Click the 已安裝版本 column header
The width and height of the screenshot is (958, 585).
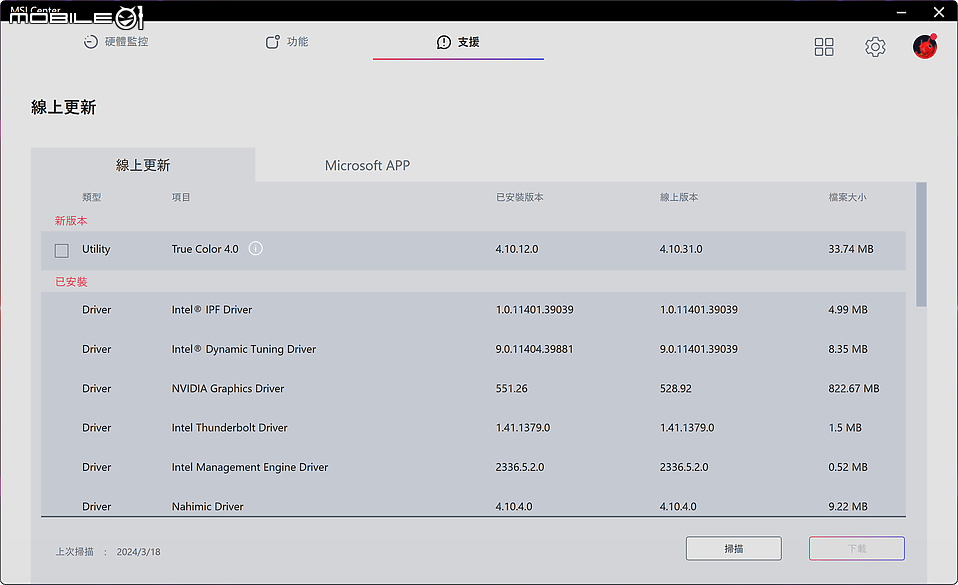click(520, 197)
